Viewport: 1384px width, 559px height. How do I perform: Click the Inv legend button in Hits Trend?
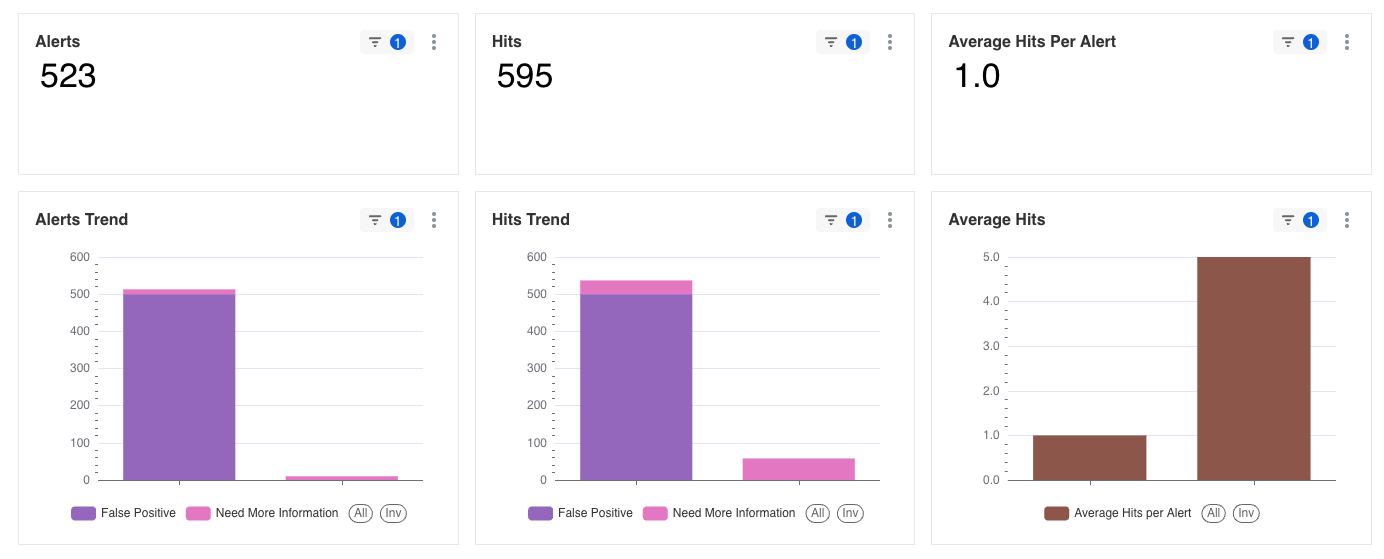tap(850, 513)
